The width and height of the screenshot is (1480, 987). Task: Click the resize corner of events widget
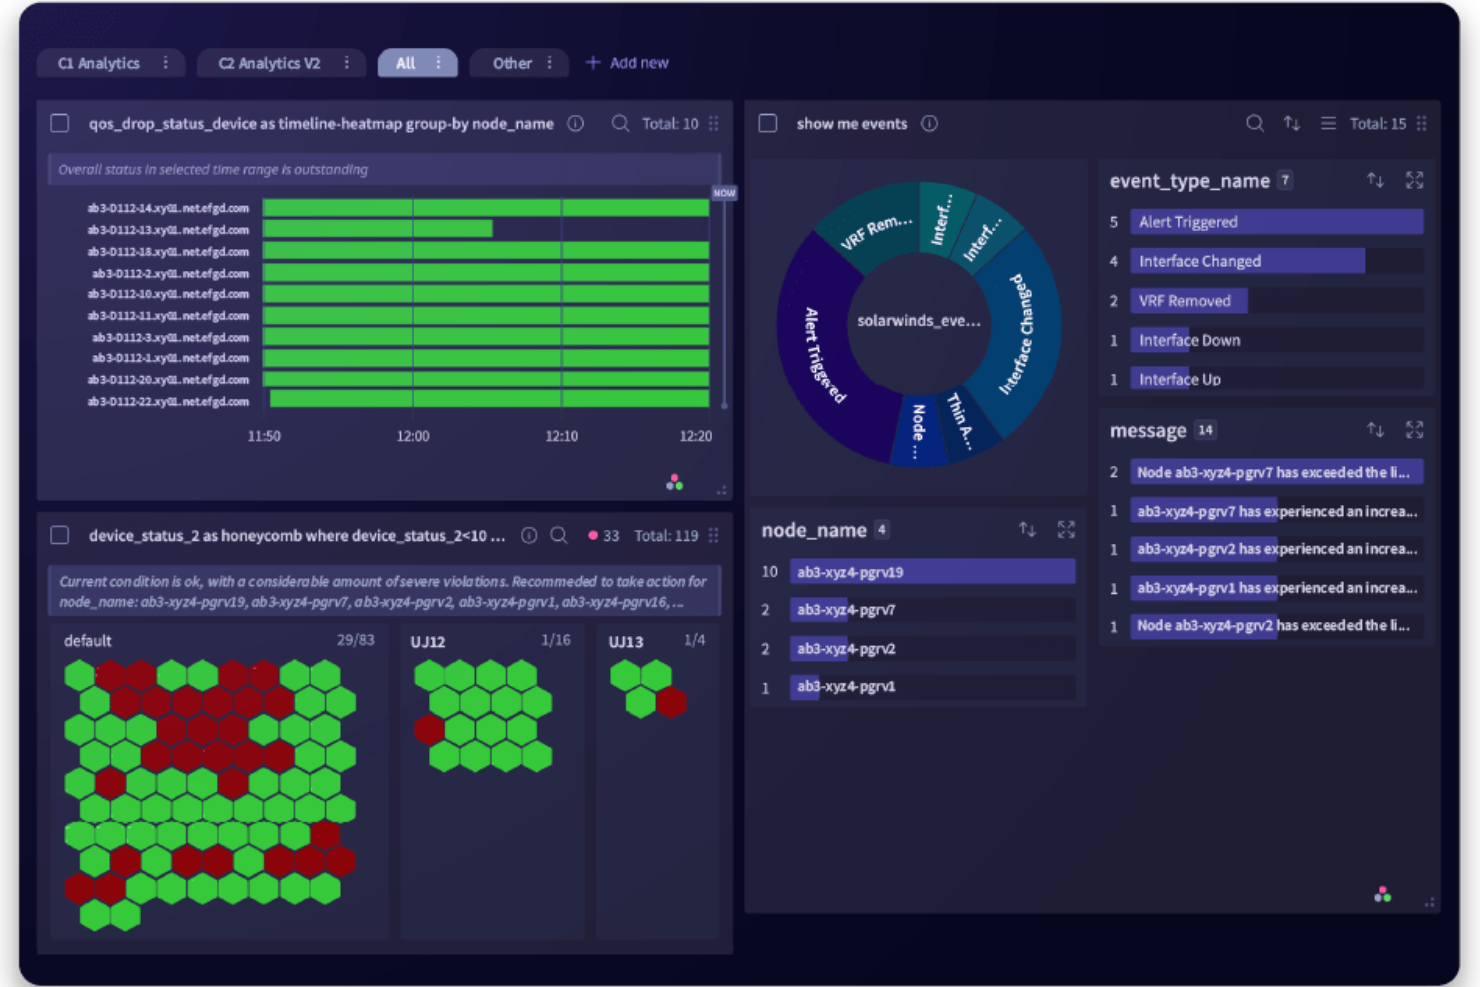[x=1430, y=902]
